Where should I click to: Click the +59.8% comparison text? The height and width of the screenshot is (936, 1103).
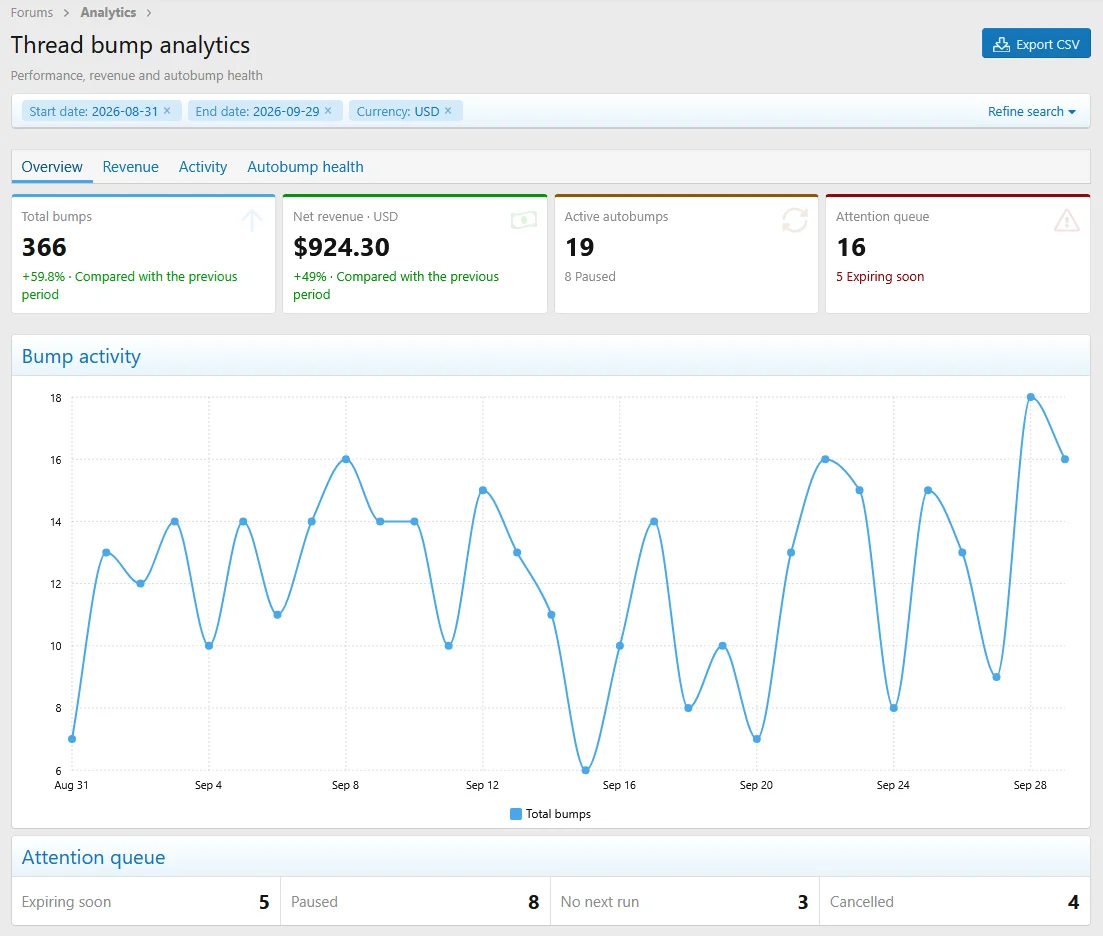pos(129,286)
